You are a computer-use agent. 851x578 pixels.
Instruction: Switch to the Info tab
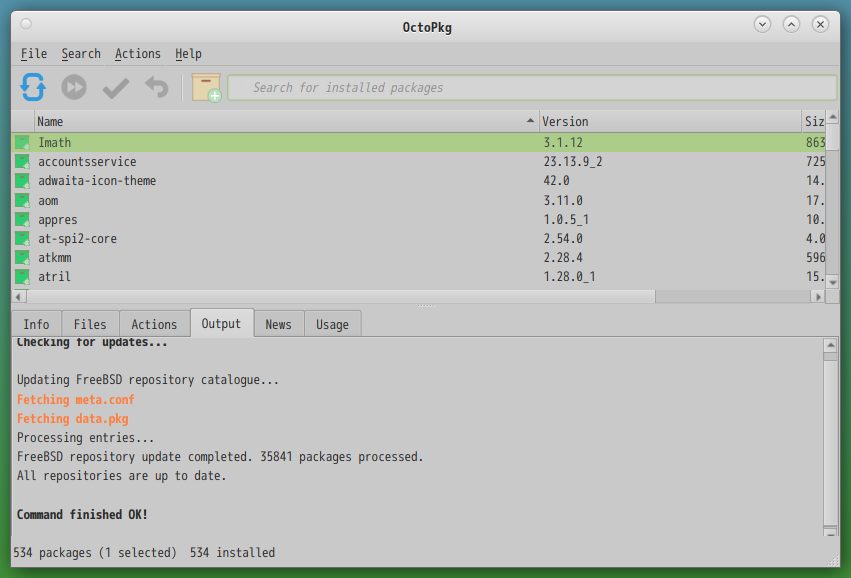36,324
